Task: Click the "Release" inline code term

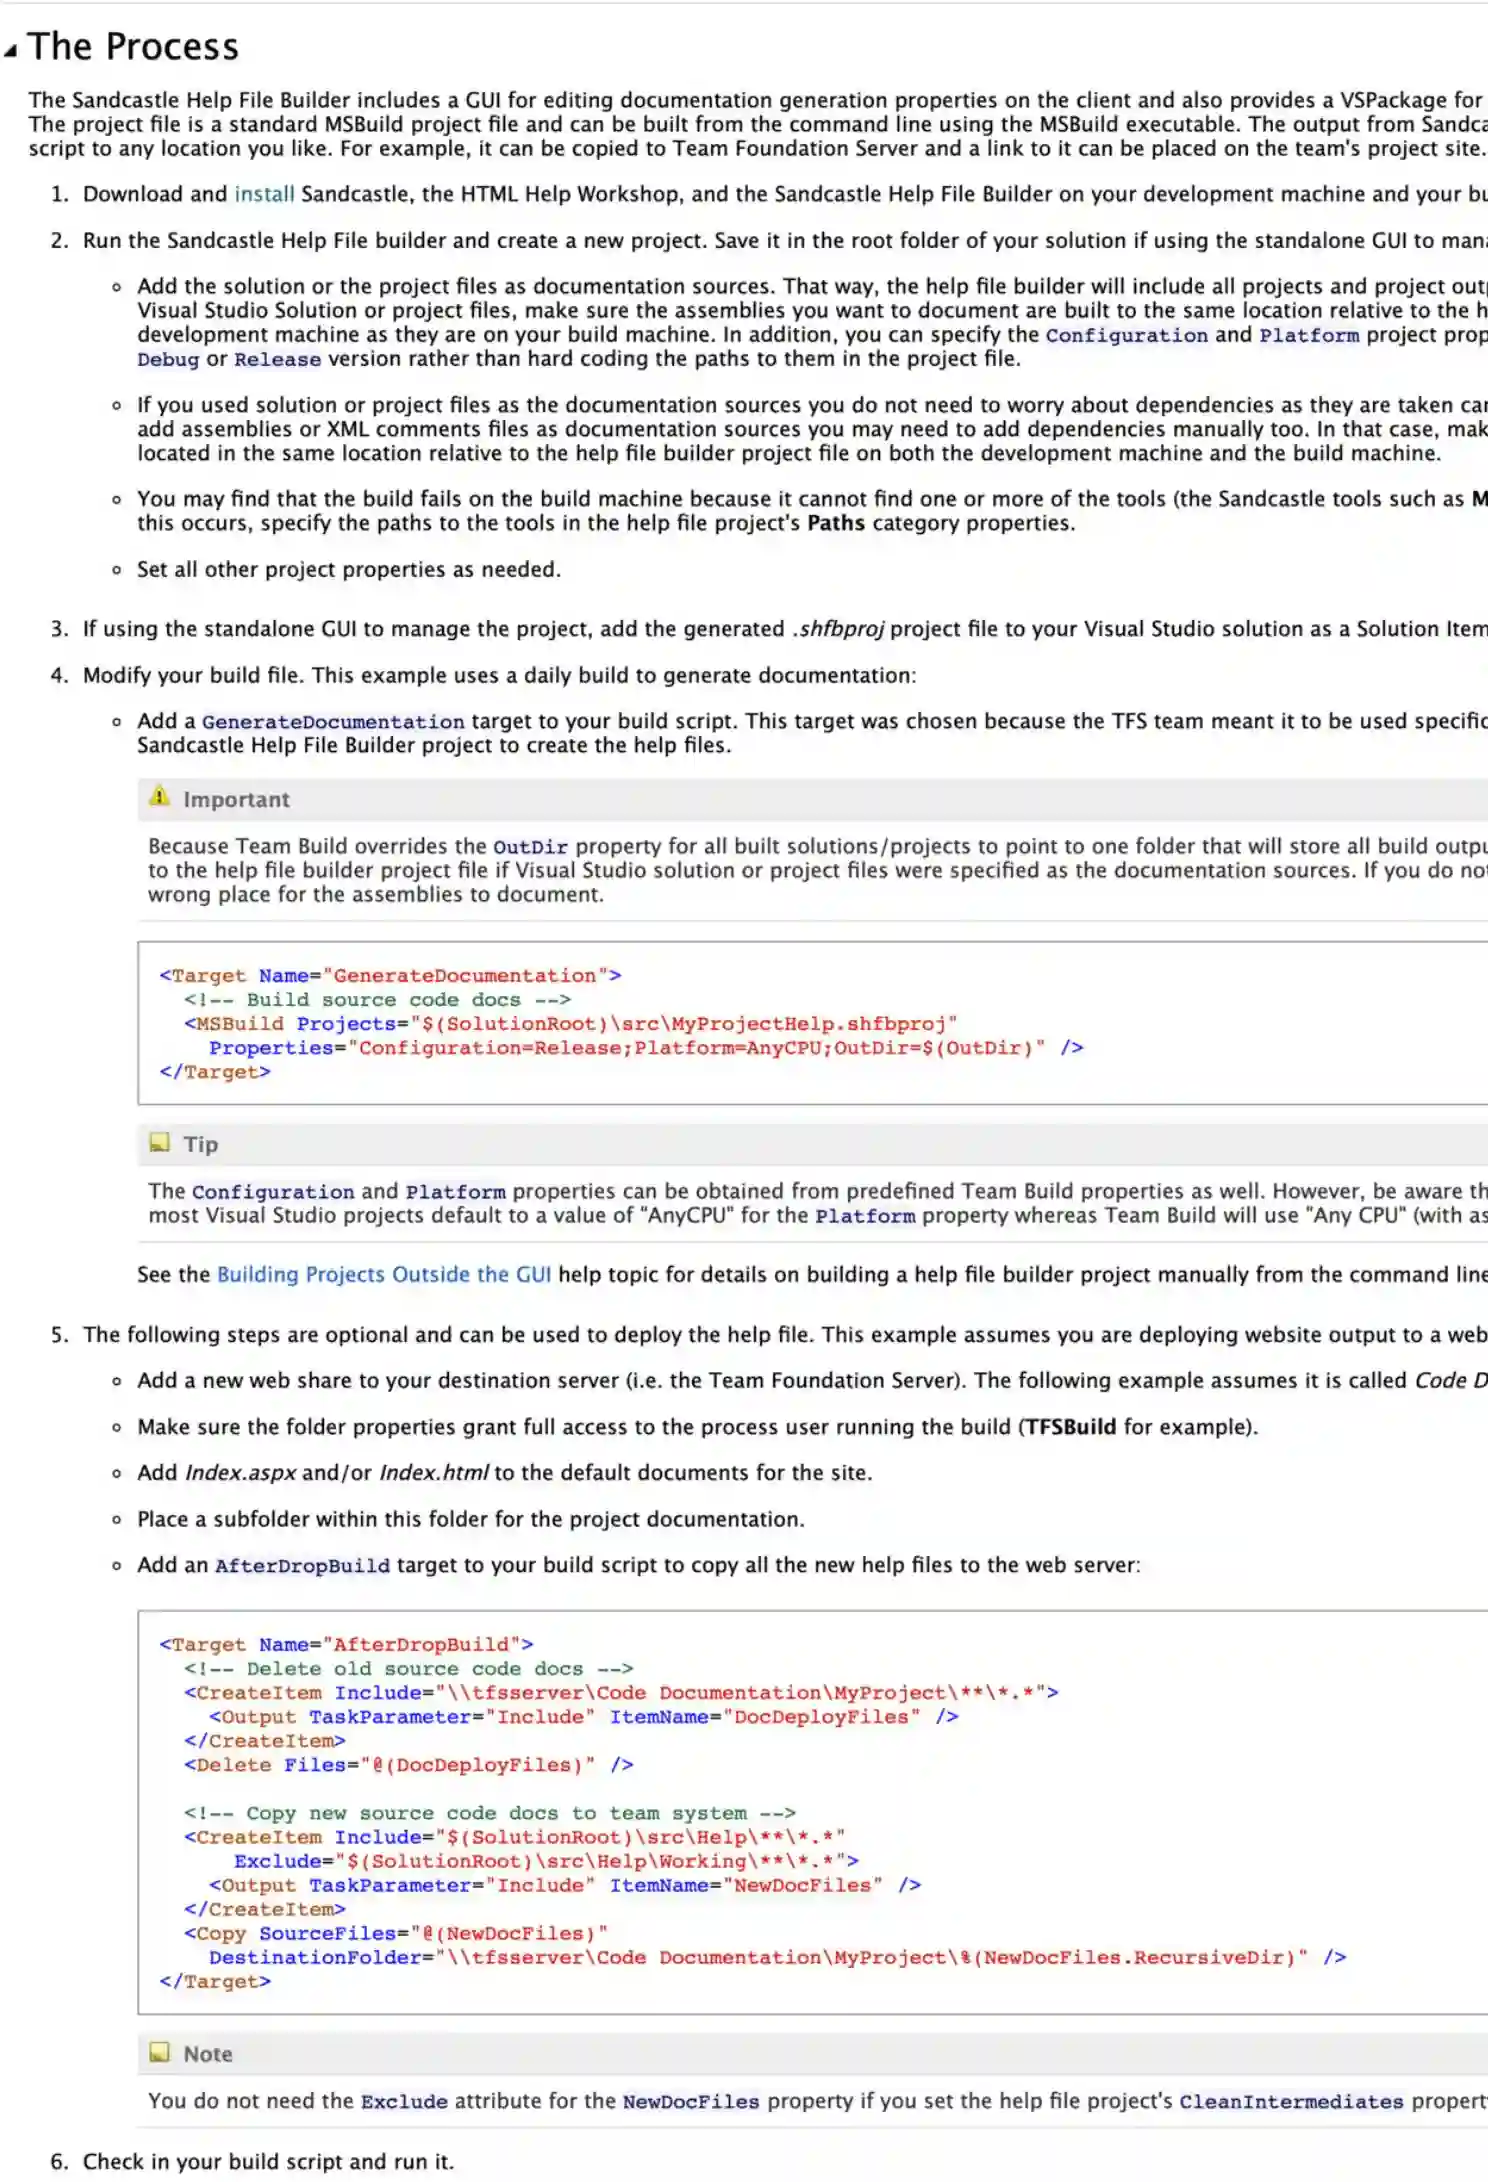Action: click(x=277, y=360)
